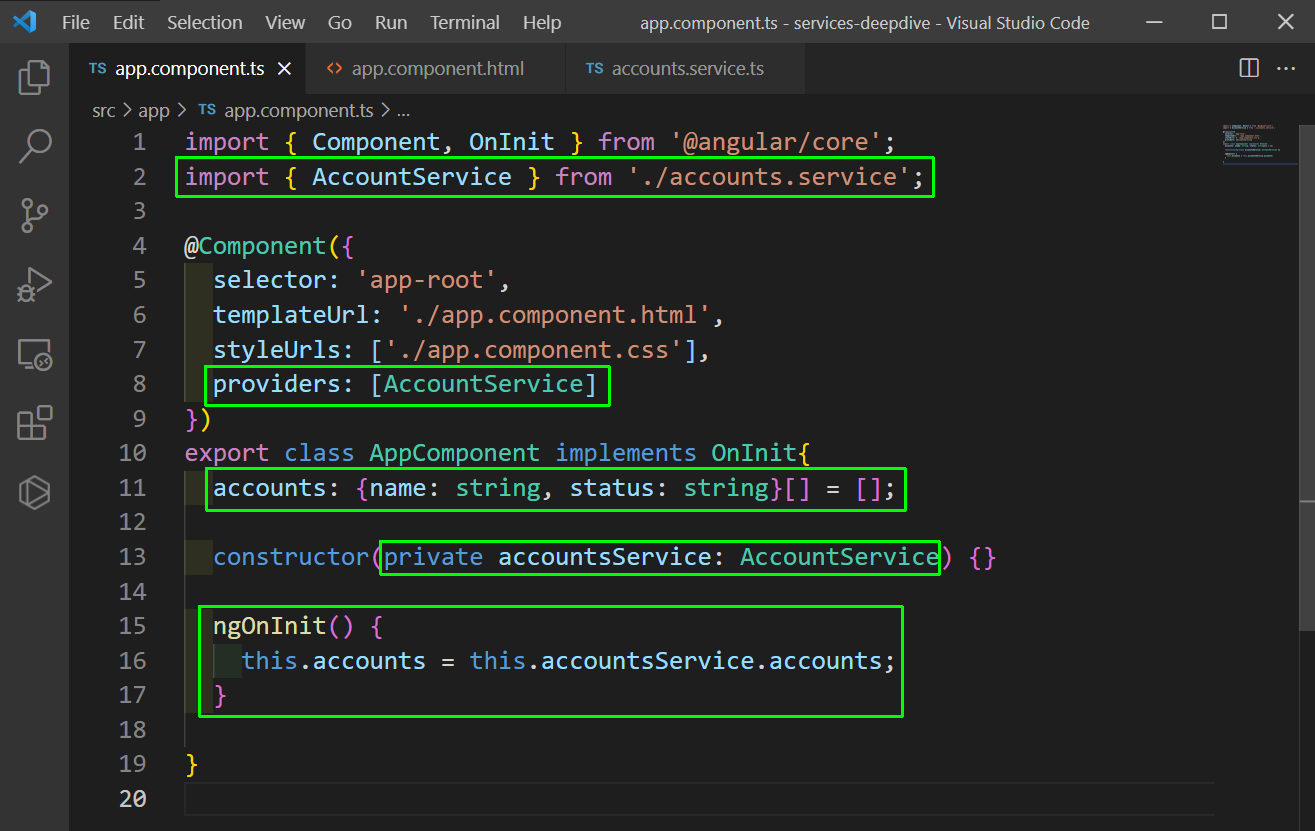Viewport: 1315px width, 831px height.
Task: Switch to the accounts.service.ts tab
Action: tap(684, 68)
